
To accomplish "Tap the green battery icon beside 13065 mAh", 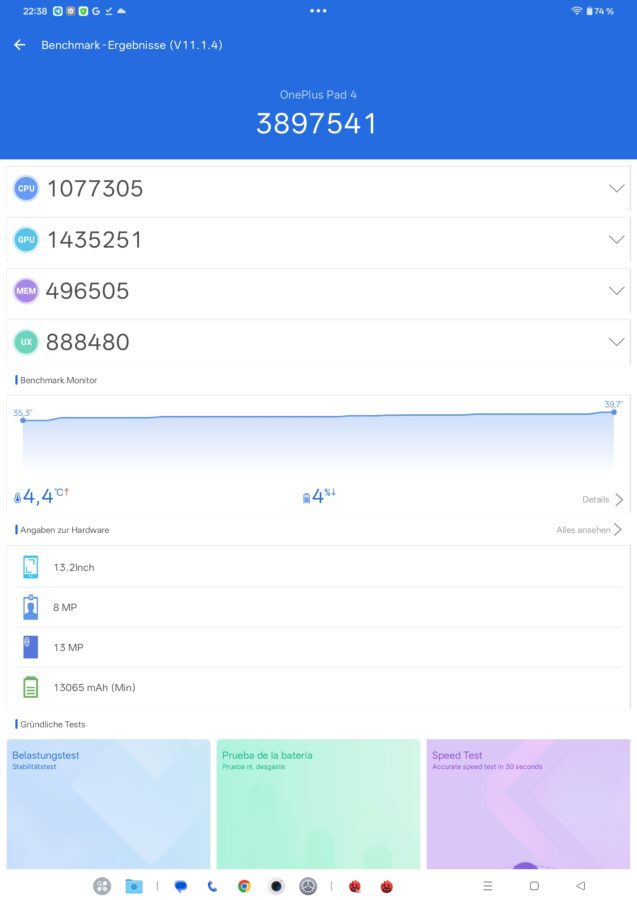I will (x=30, y=687).
